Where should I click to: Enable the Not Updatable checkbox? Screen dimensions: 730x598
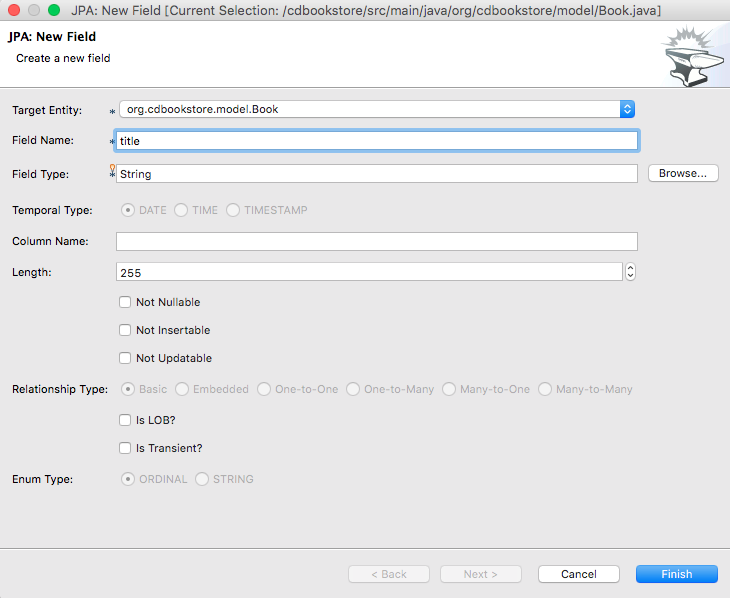click(x=125, y=358)
